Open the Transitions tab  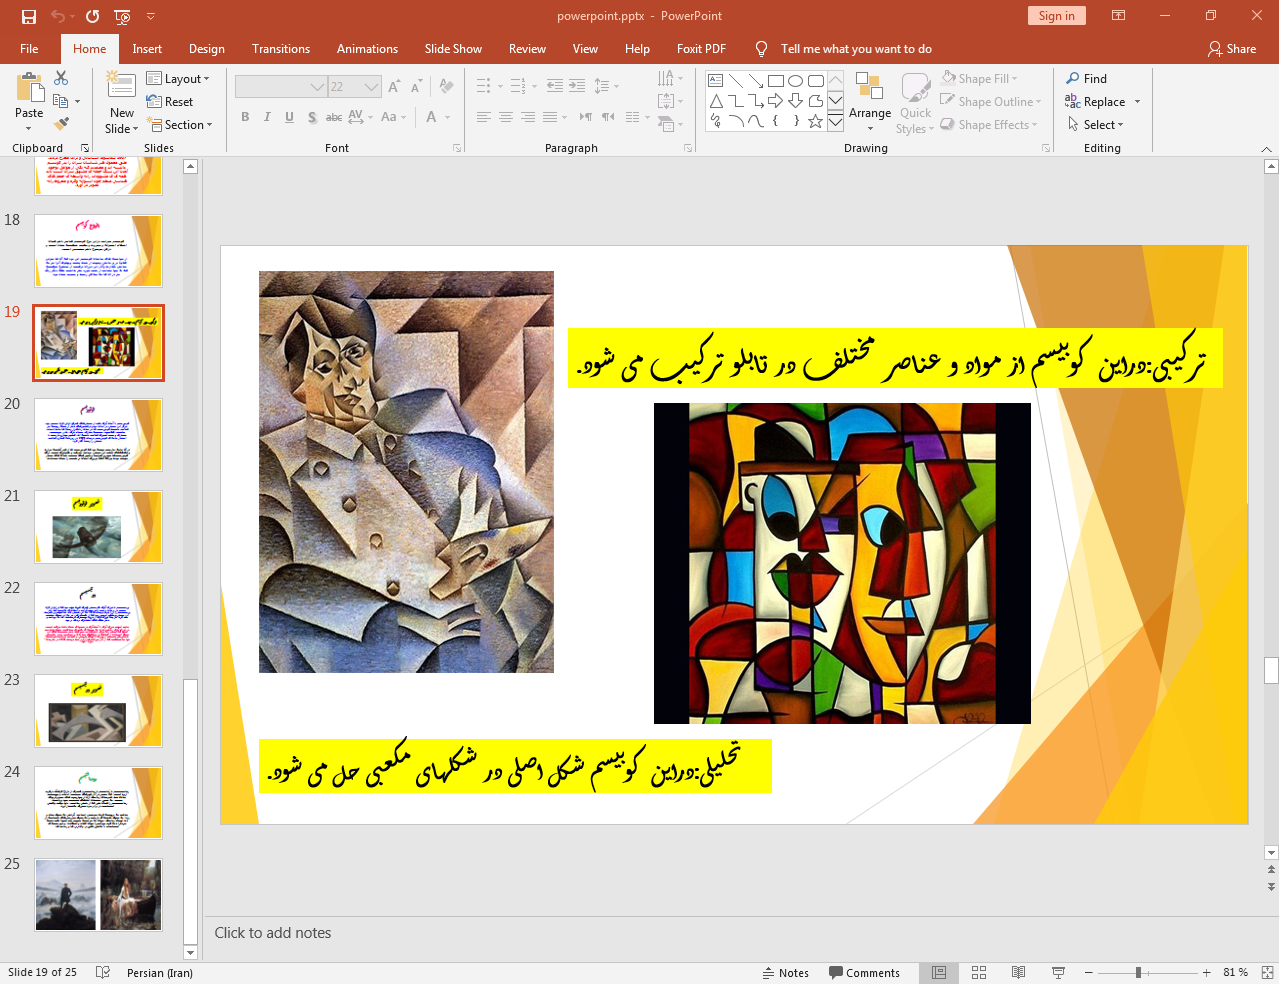[281, 49]
